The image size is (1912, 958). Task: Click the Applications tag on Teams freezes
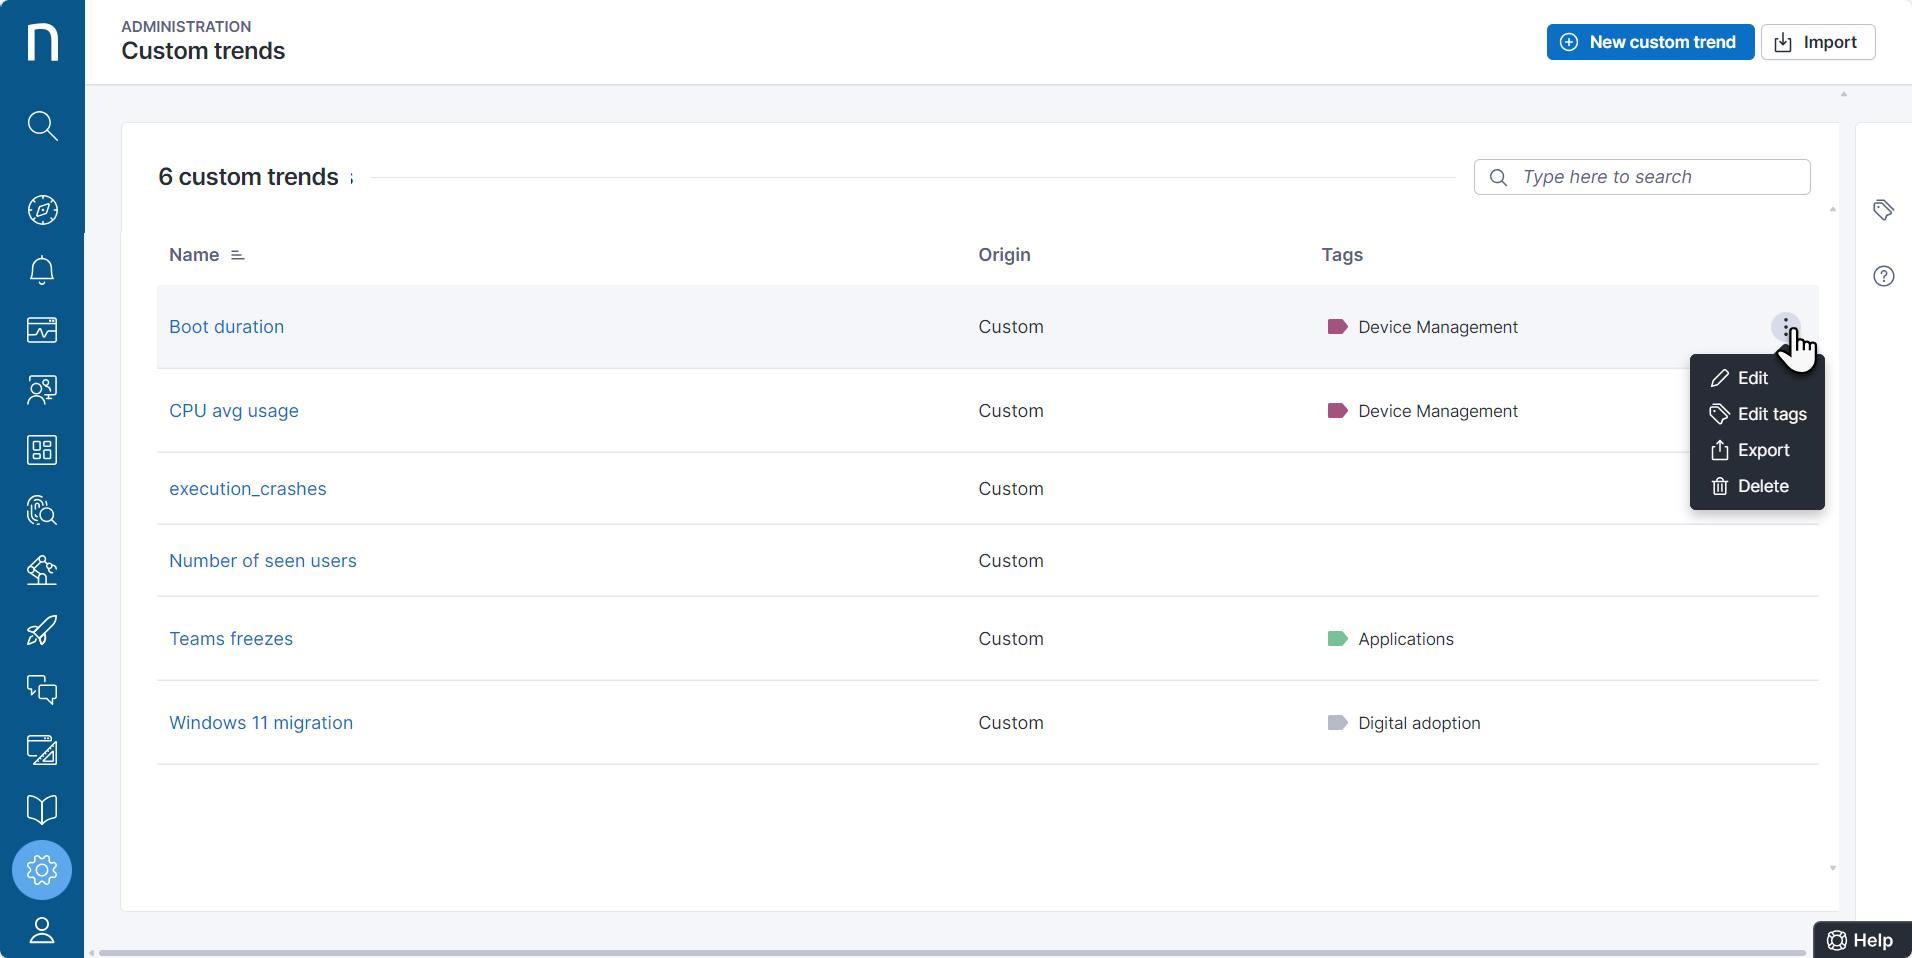(1390, 639)
